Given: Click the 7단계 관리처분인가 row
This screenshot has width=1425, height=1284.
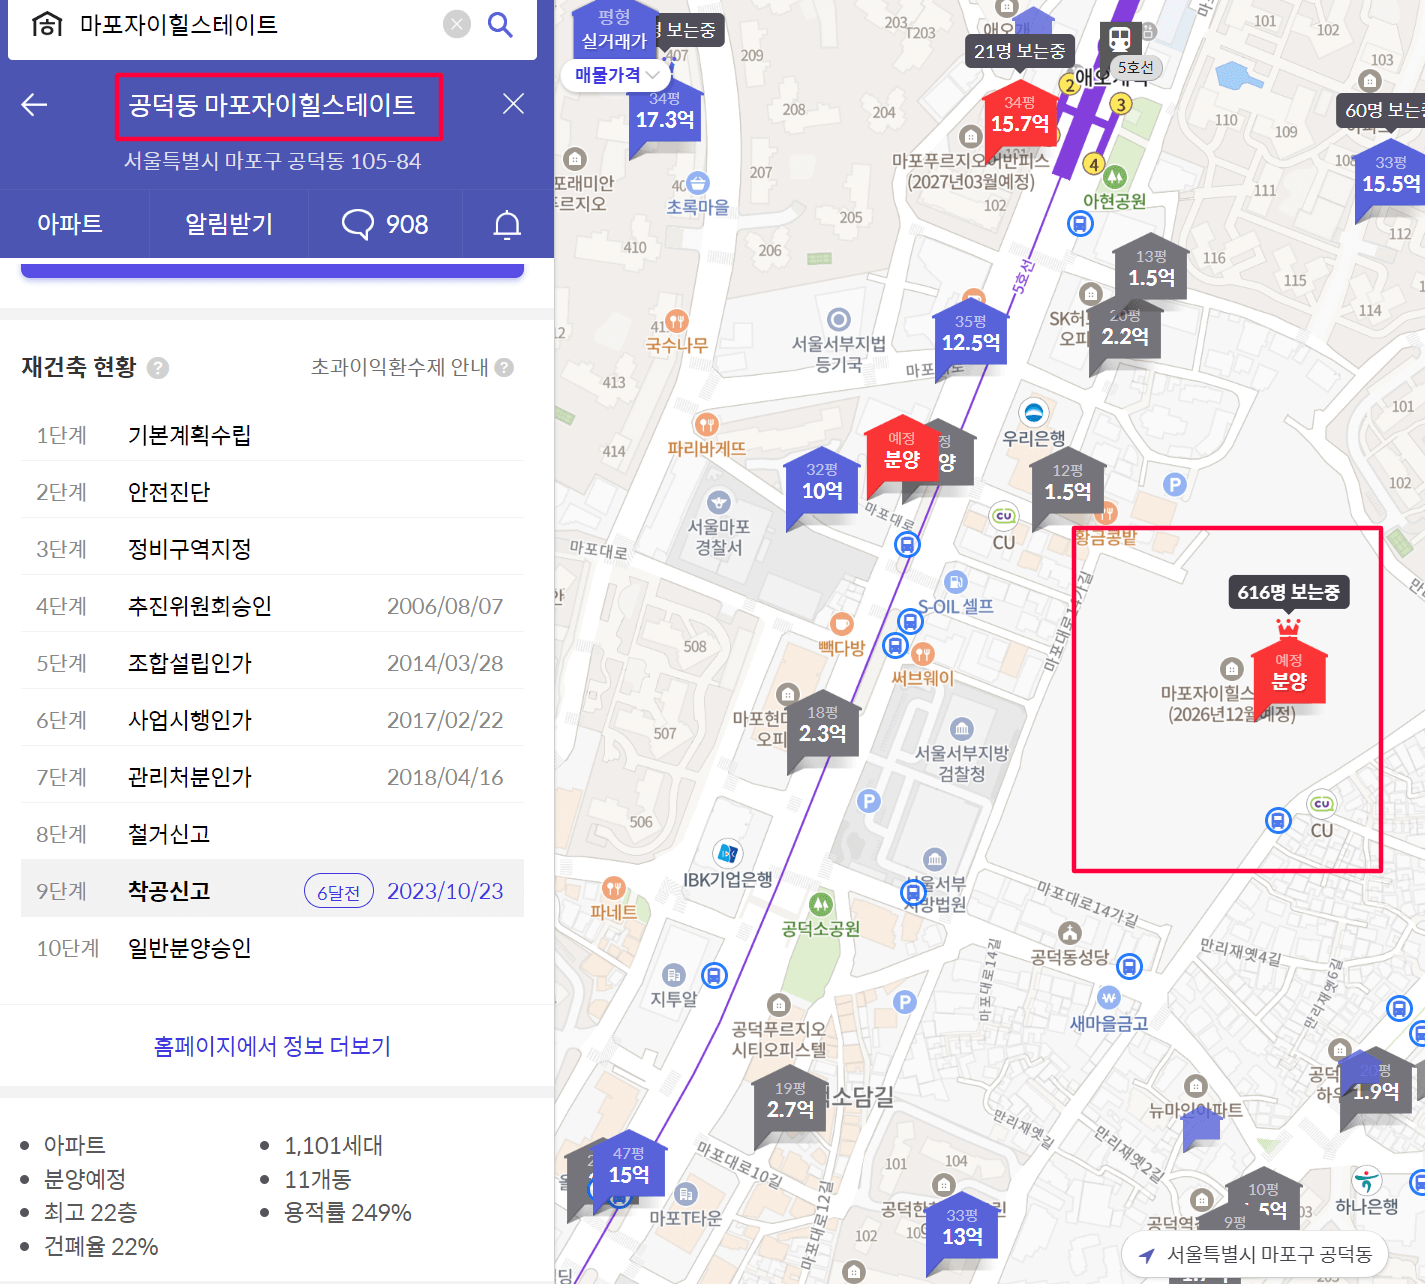Looking at the screenshot, I should [x=272, y=776].
